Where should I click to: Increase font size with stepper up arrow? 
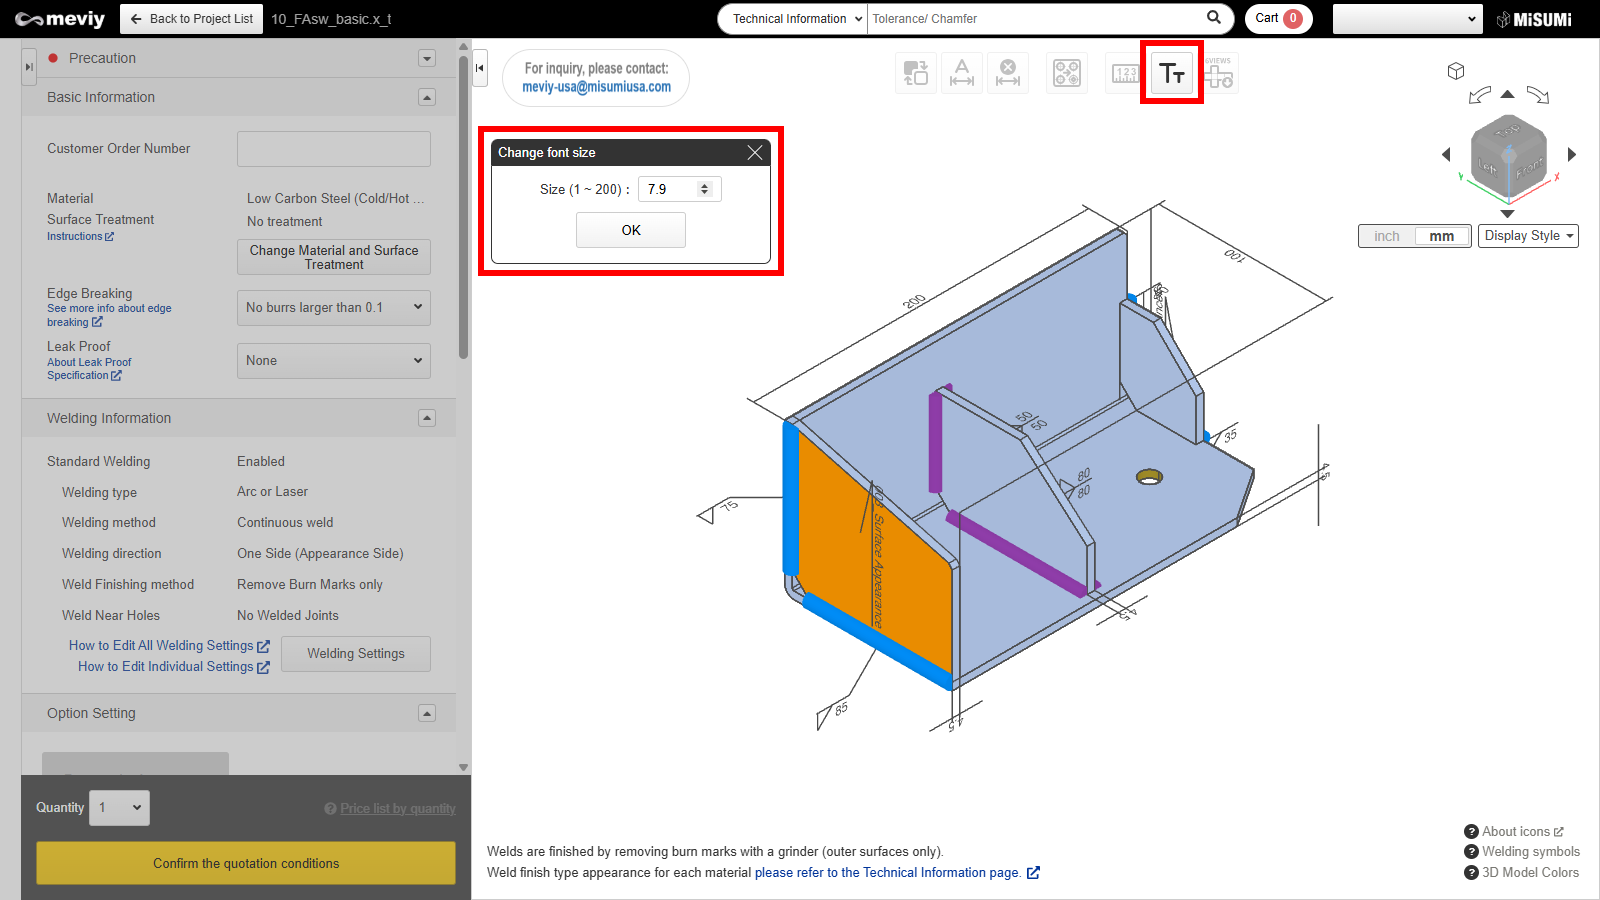click(705, 185)
